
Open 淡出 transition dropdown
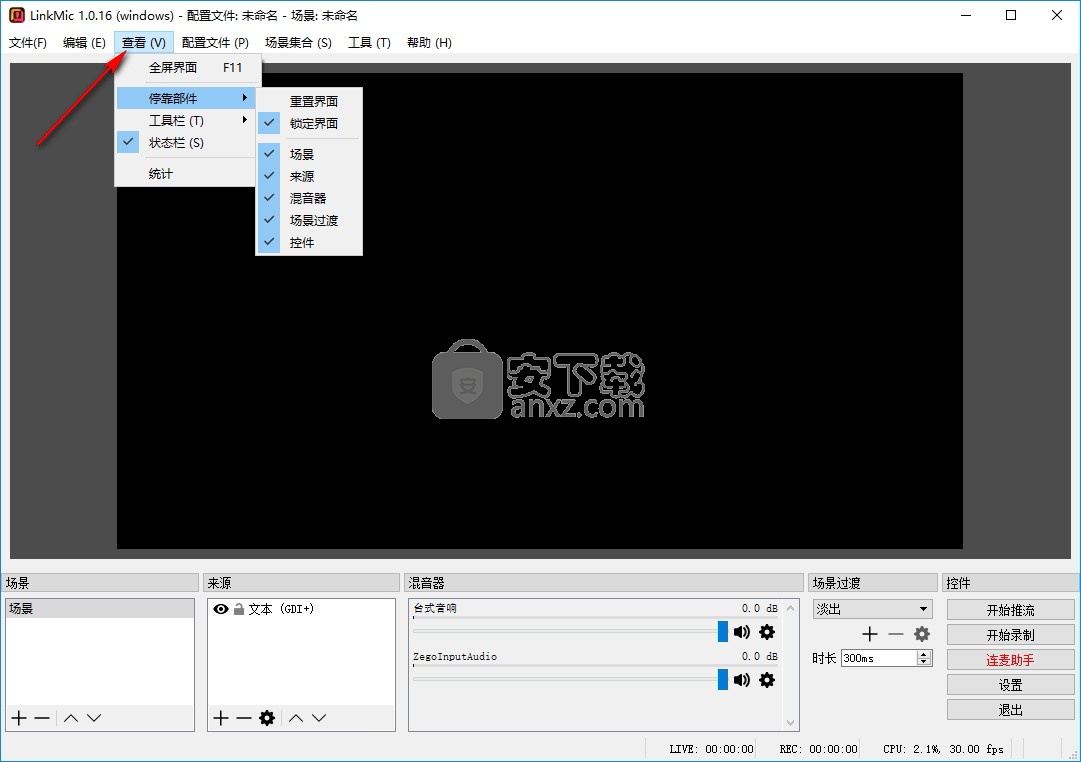coord(873,609)
